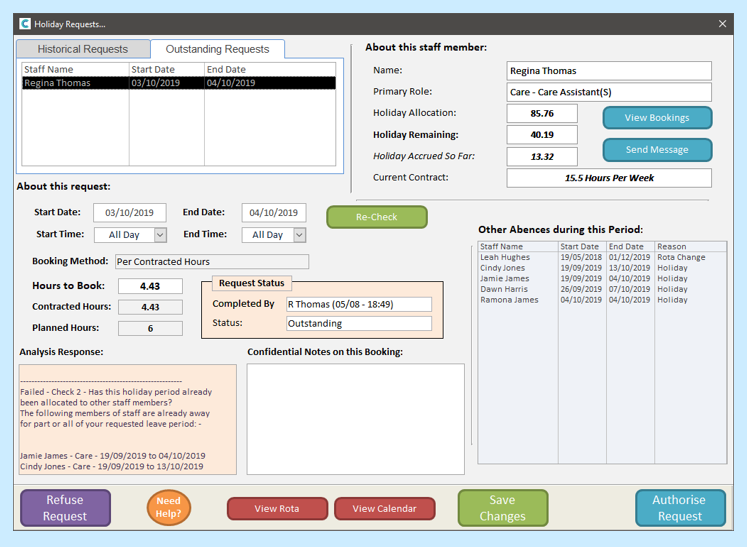
Task: Click the orange Need Help button
Action: pos(169,508)
